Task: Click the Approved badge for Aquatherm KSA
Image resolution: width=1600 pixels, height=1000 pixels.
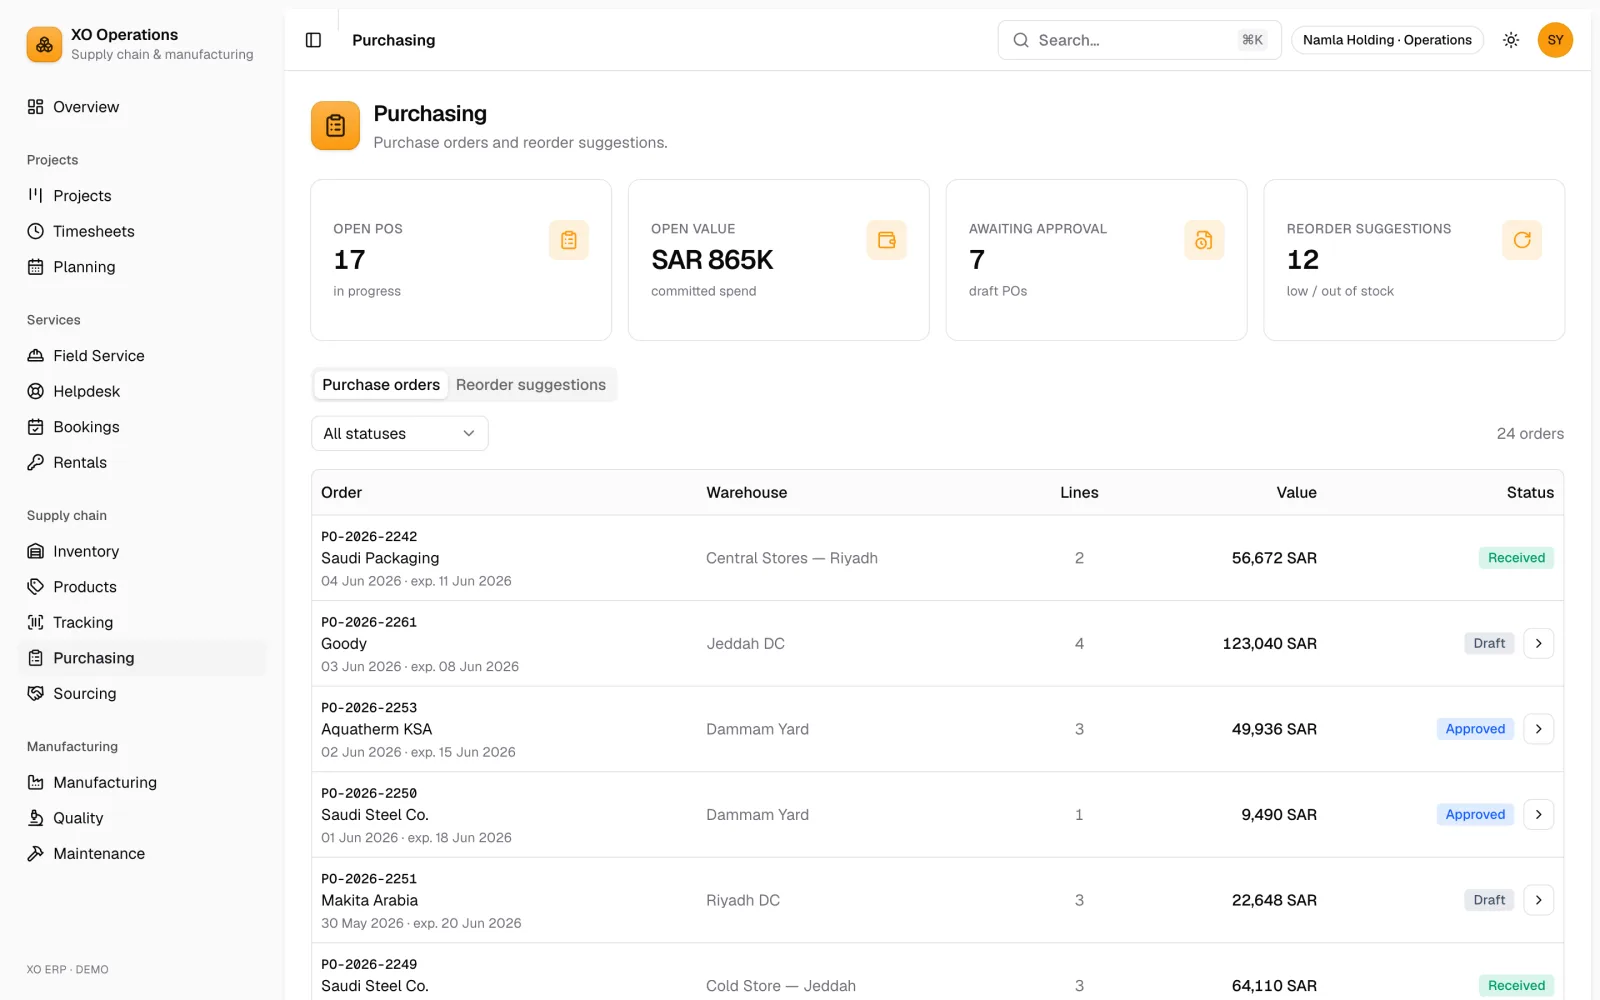Action: [x=1475, y=729]
